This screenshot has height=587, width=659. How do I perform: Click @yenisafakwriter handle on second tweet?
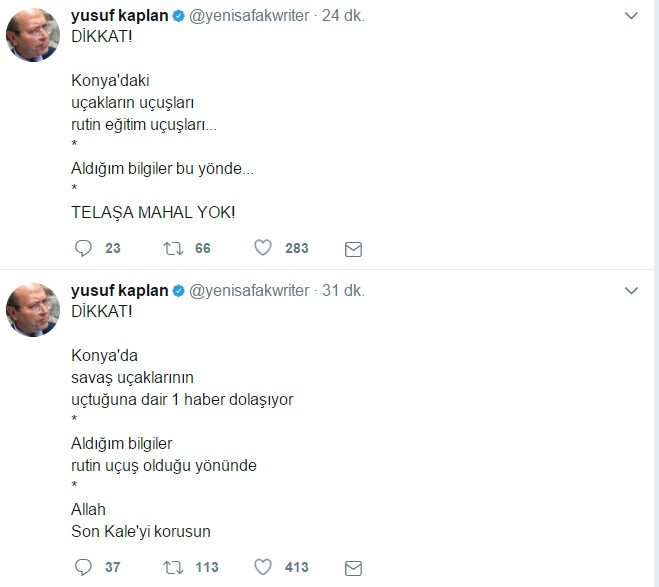[250, 290]
